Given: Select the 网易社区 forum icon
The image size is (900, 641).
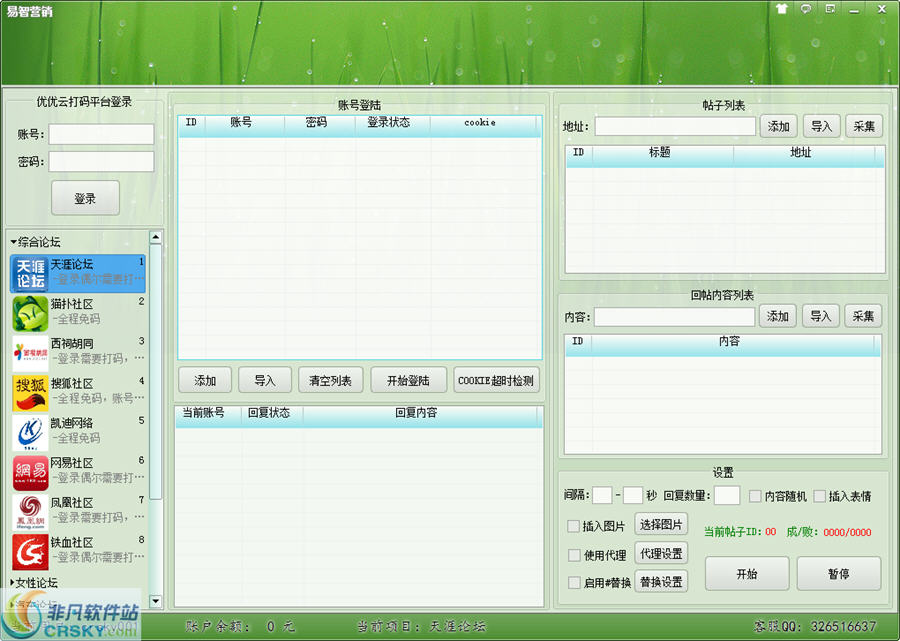Looking at the screenshot, I should (x=29, y=470).
